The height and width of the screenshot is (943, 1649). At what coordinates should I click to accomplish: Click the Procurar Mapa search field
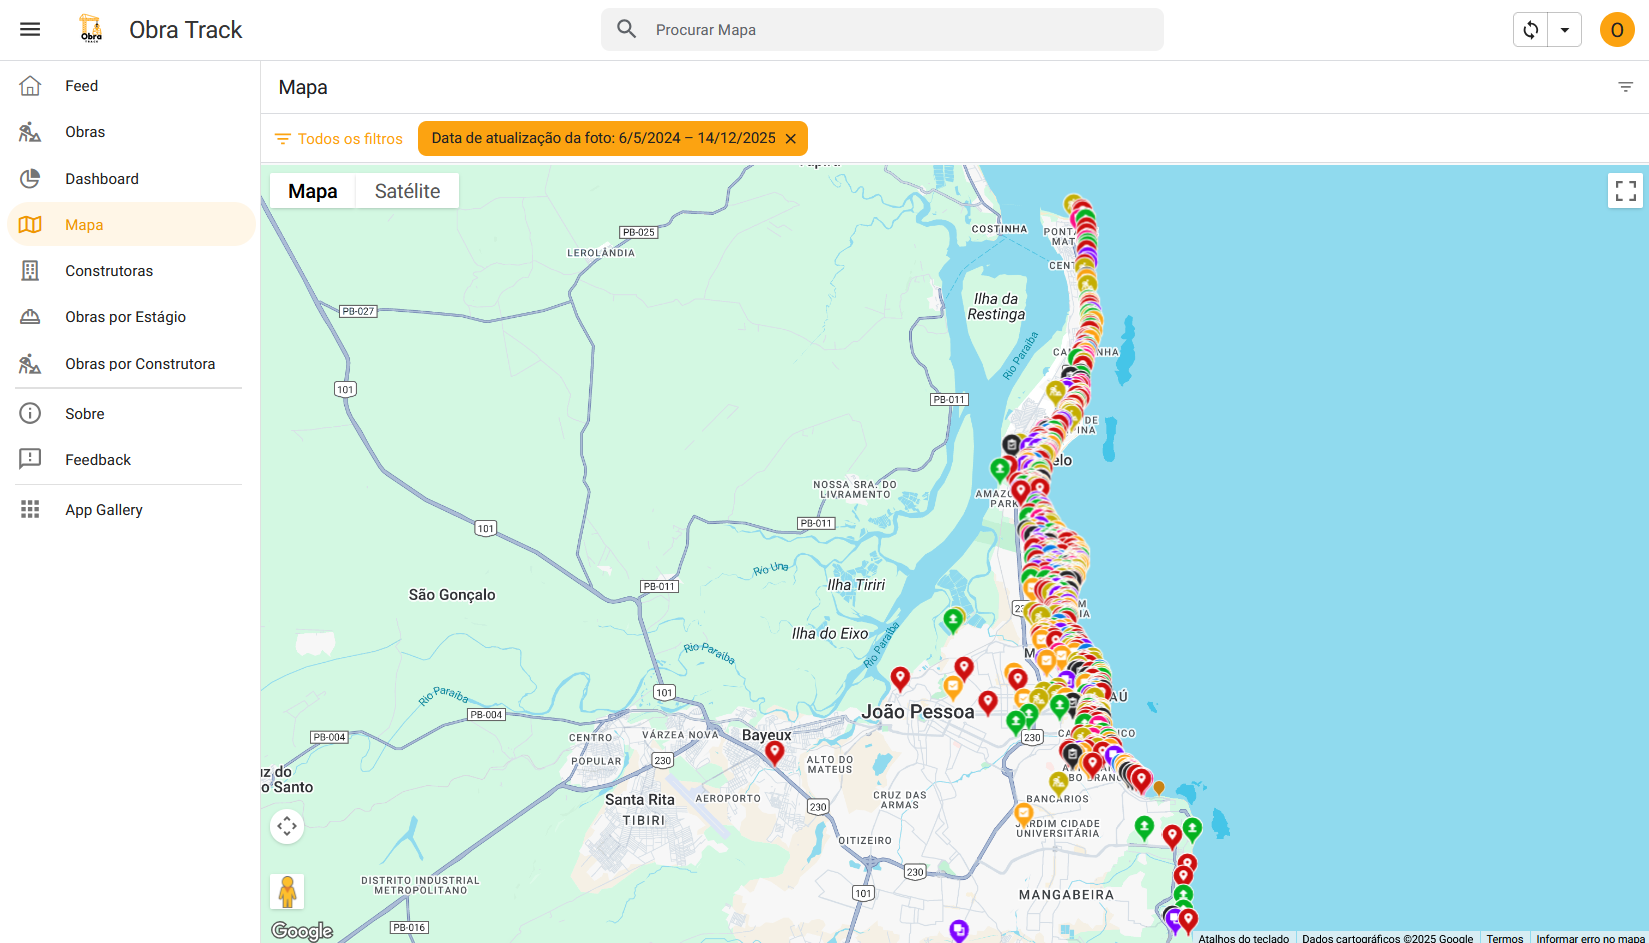880,29
